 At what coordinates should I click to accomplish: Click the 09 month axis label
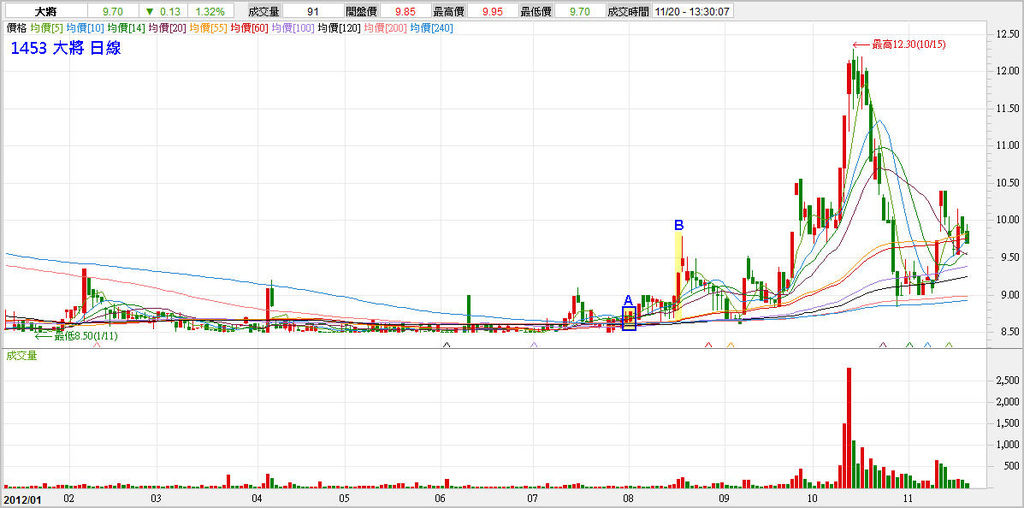click(x=726, y=498)
